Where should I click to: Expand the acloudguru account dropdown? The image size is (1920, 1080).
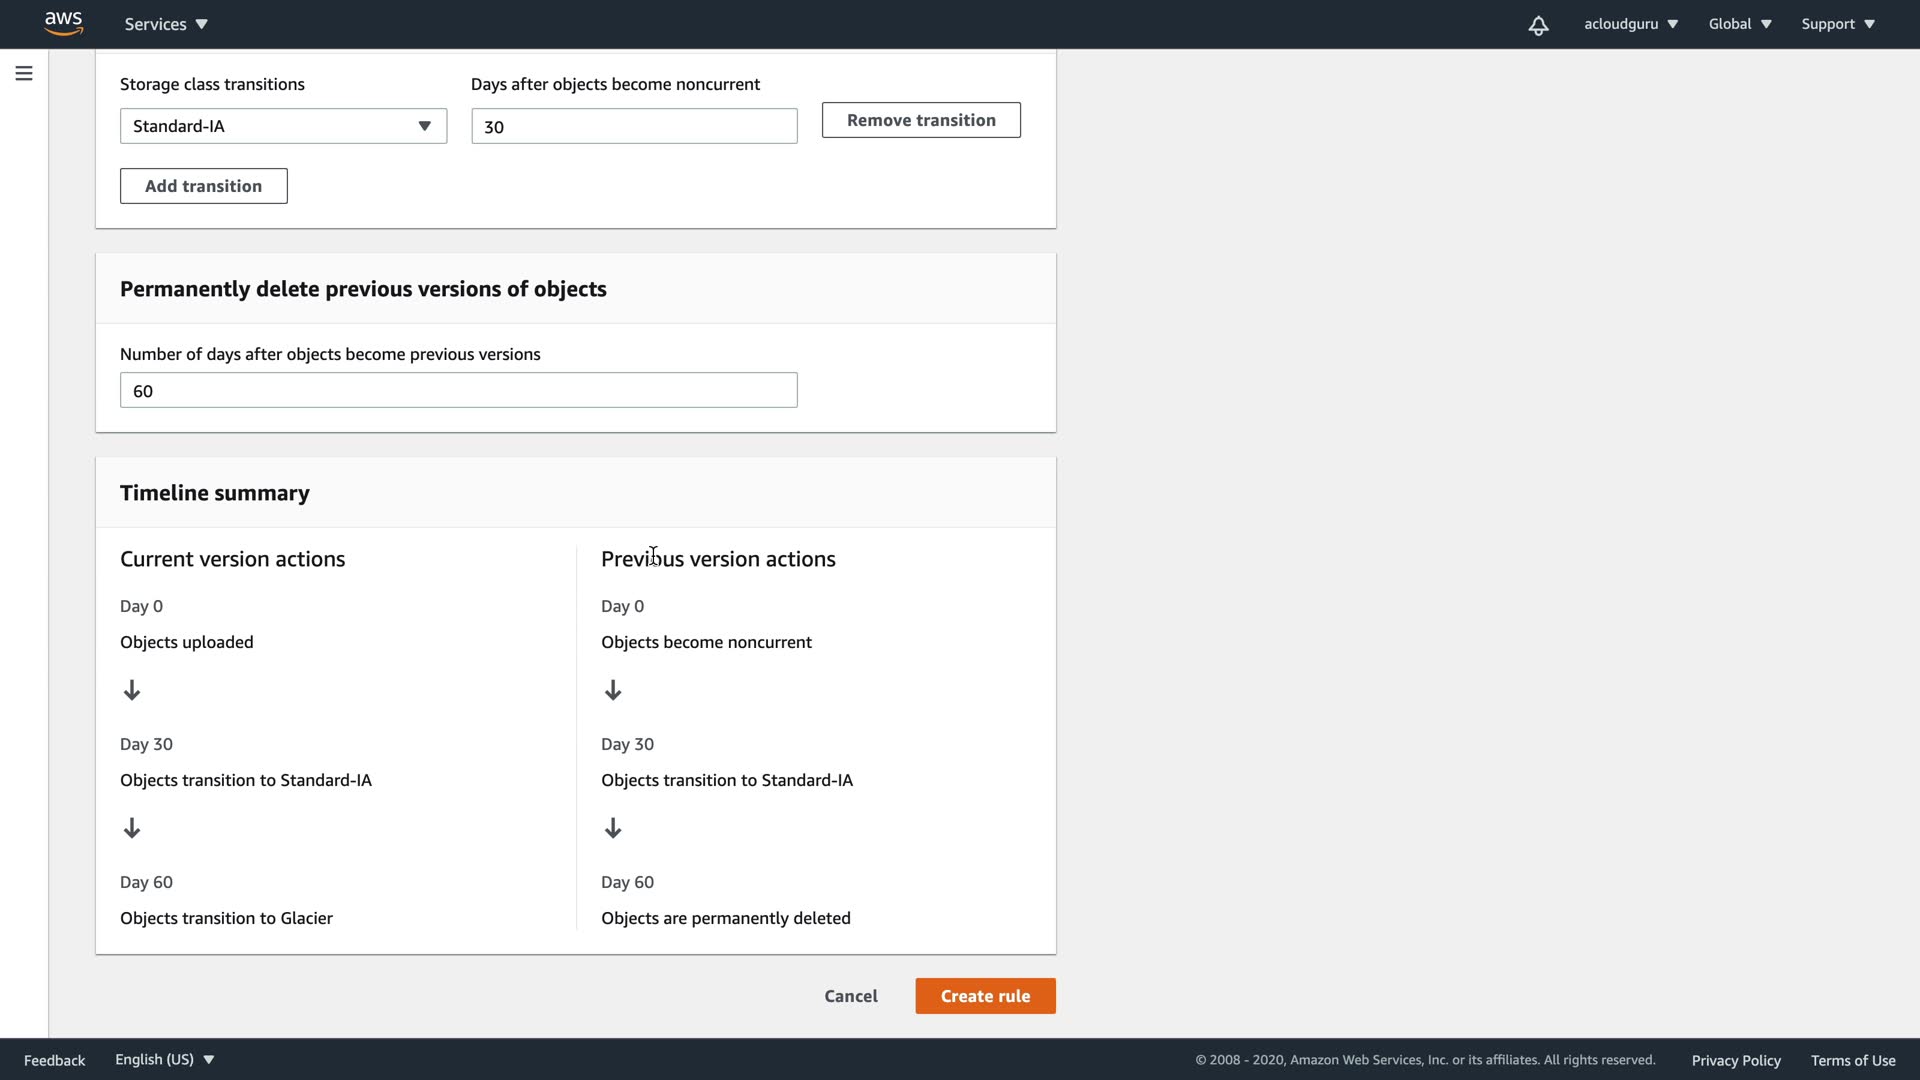point(1630,24)
